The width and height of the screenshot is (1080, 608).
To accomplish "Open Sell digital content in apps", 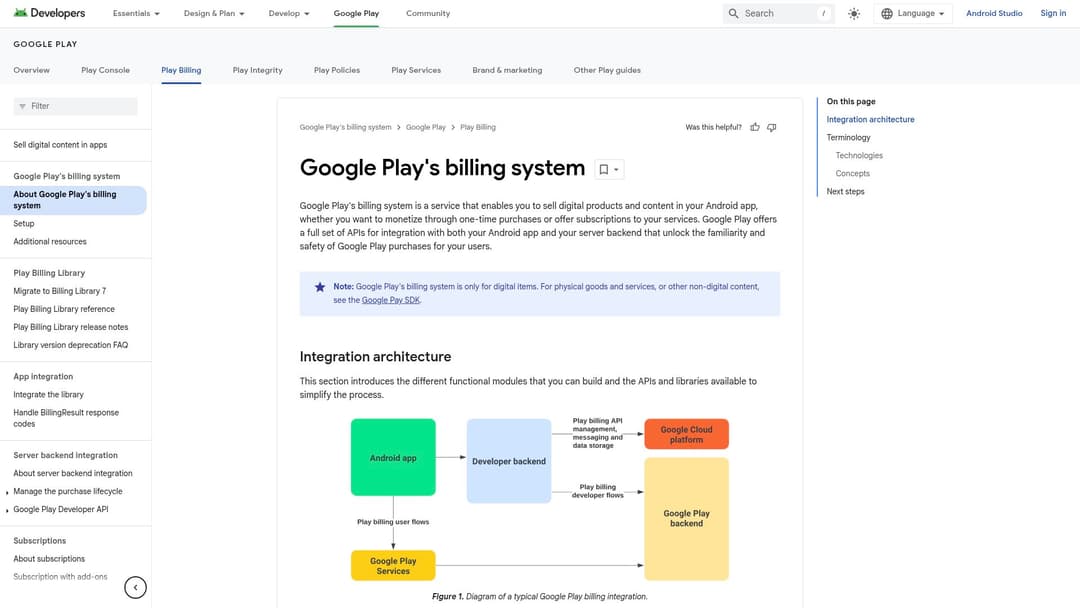I will [x=60, y=145].
